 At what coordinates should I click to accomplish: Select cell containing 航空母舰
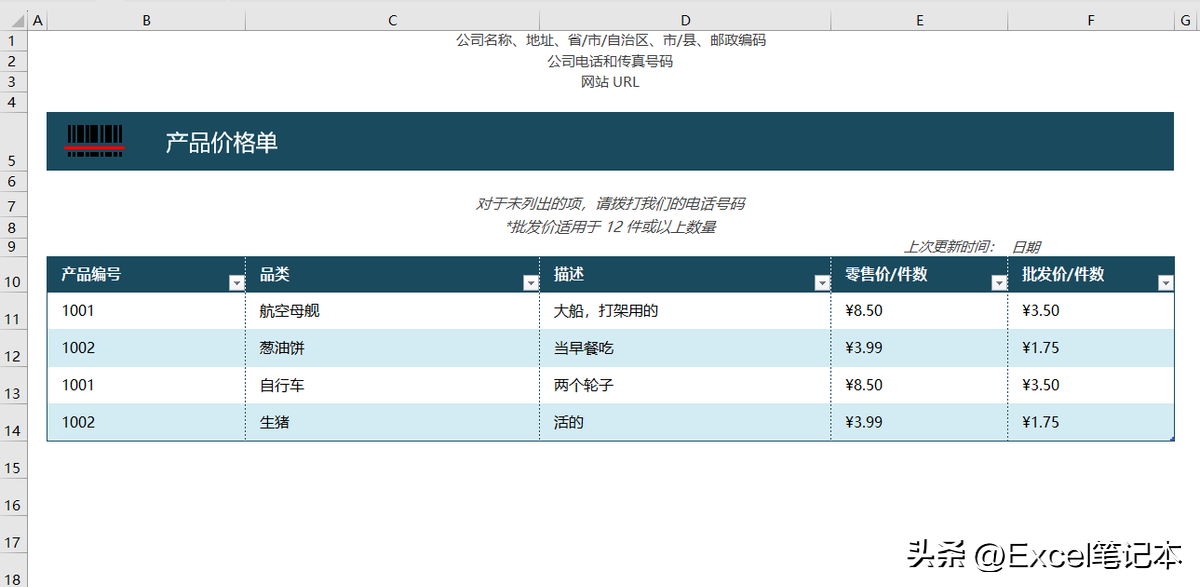[x=392, y=311]
